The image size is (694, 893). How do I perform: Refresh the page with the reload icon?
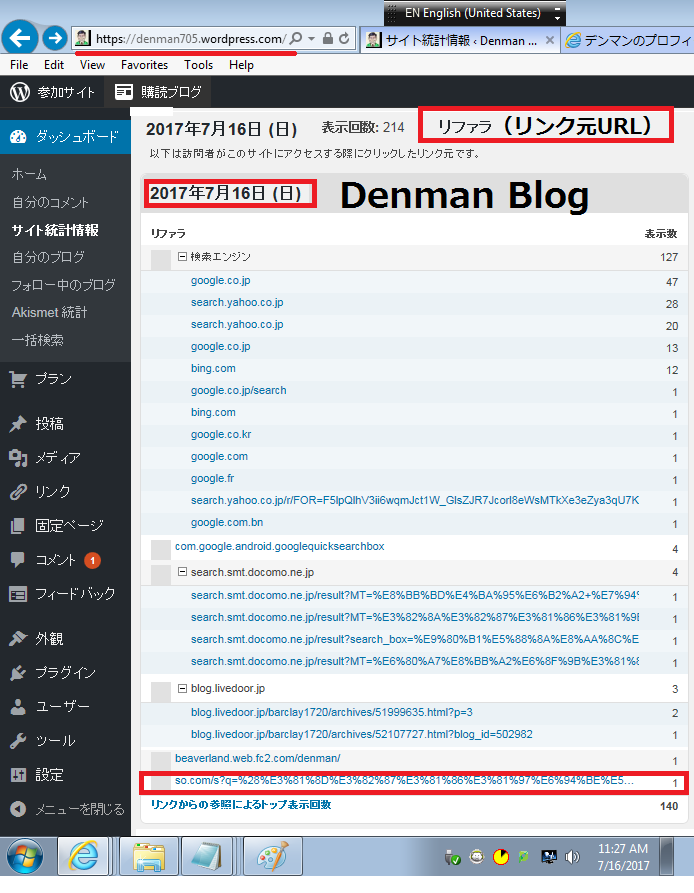point(344,39)
